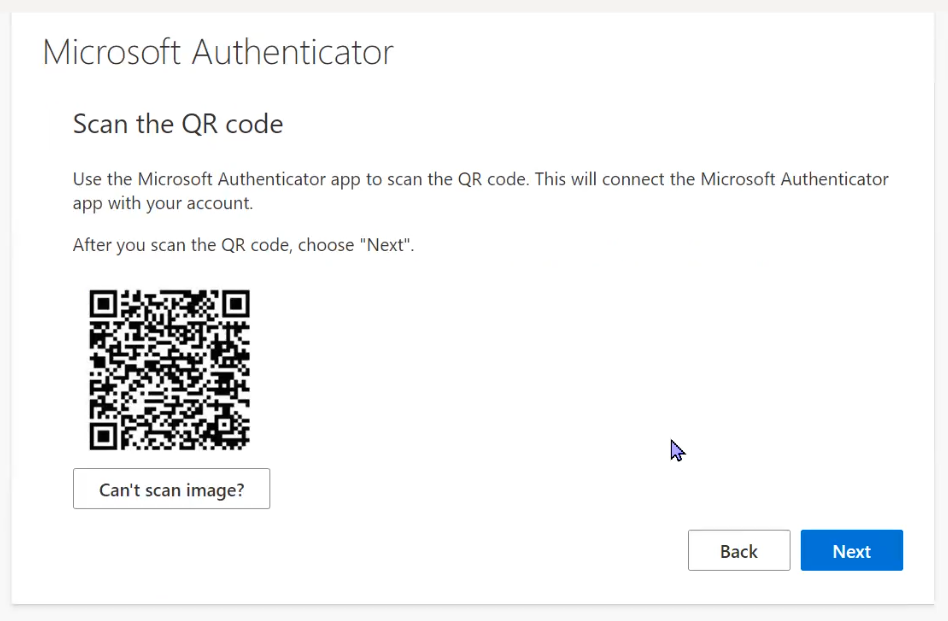Click the "Scan the QR code" heading
948x621 pixels.
click(x=178, y=124)
